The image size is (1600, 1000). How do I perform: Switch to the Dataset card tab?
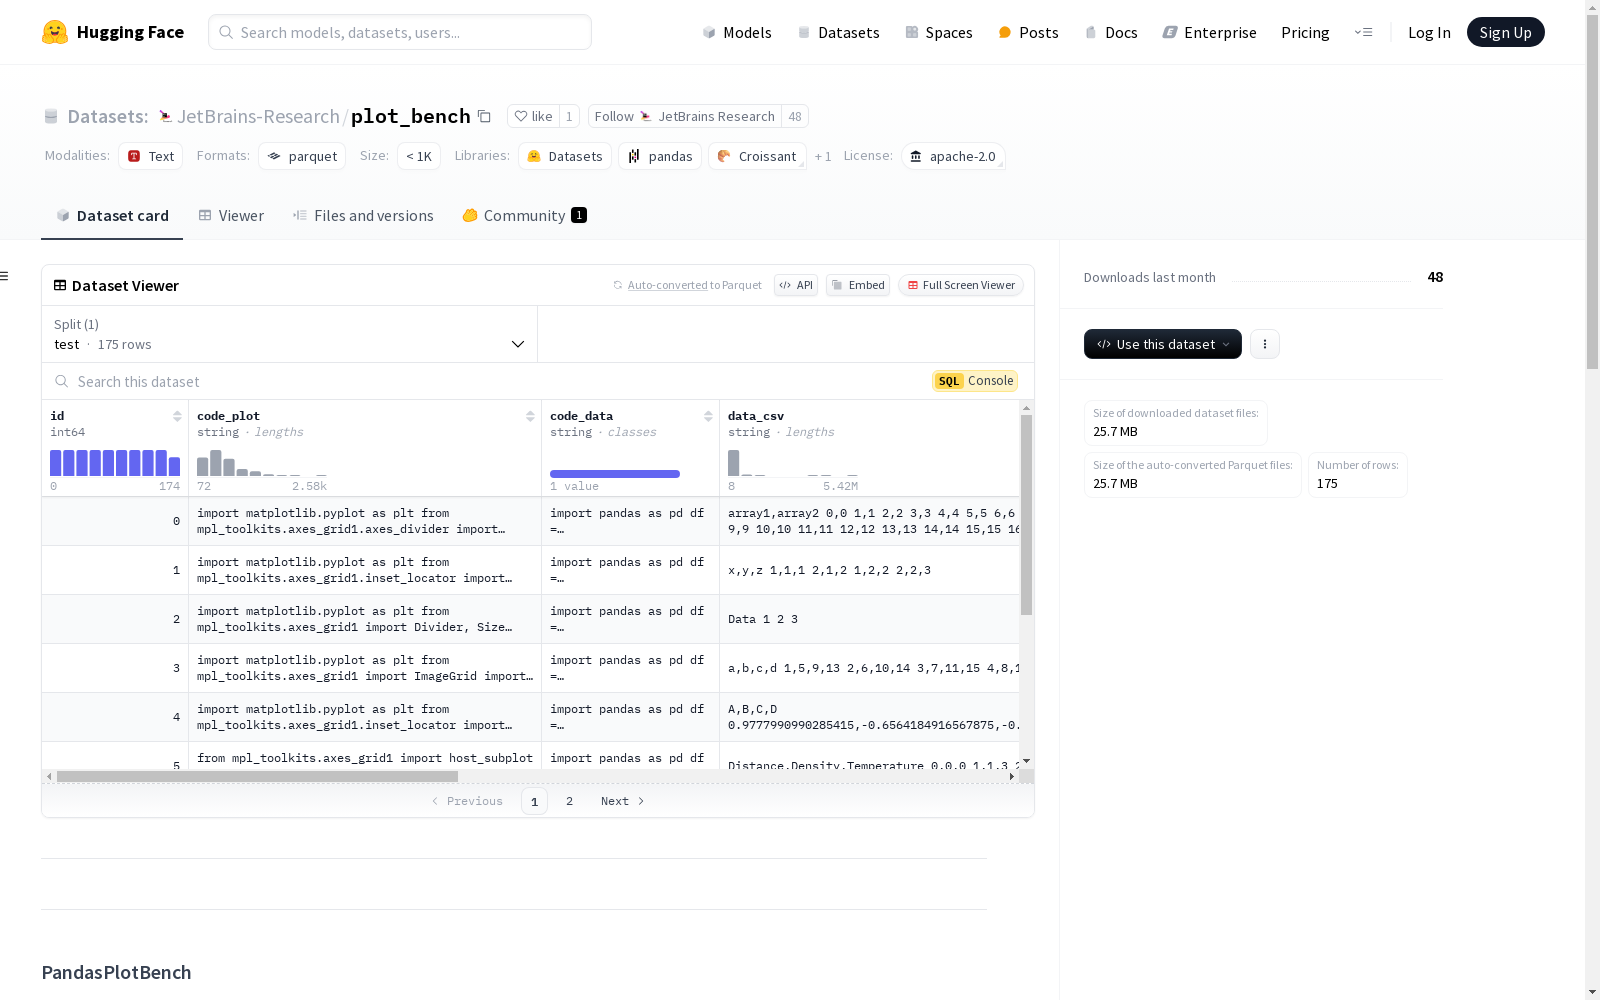pos(112,215)
